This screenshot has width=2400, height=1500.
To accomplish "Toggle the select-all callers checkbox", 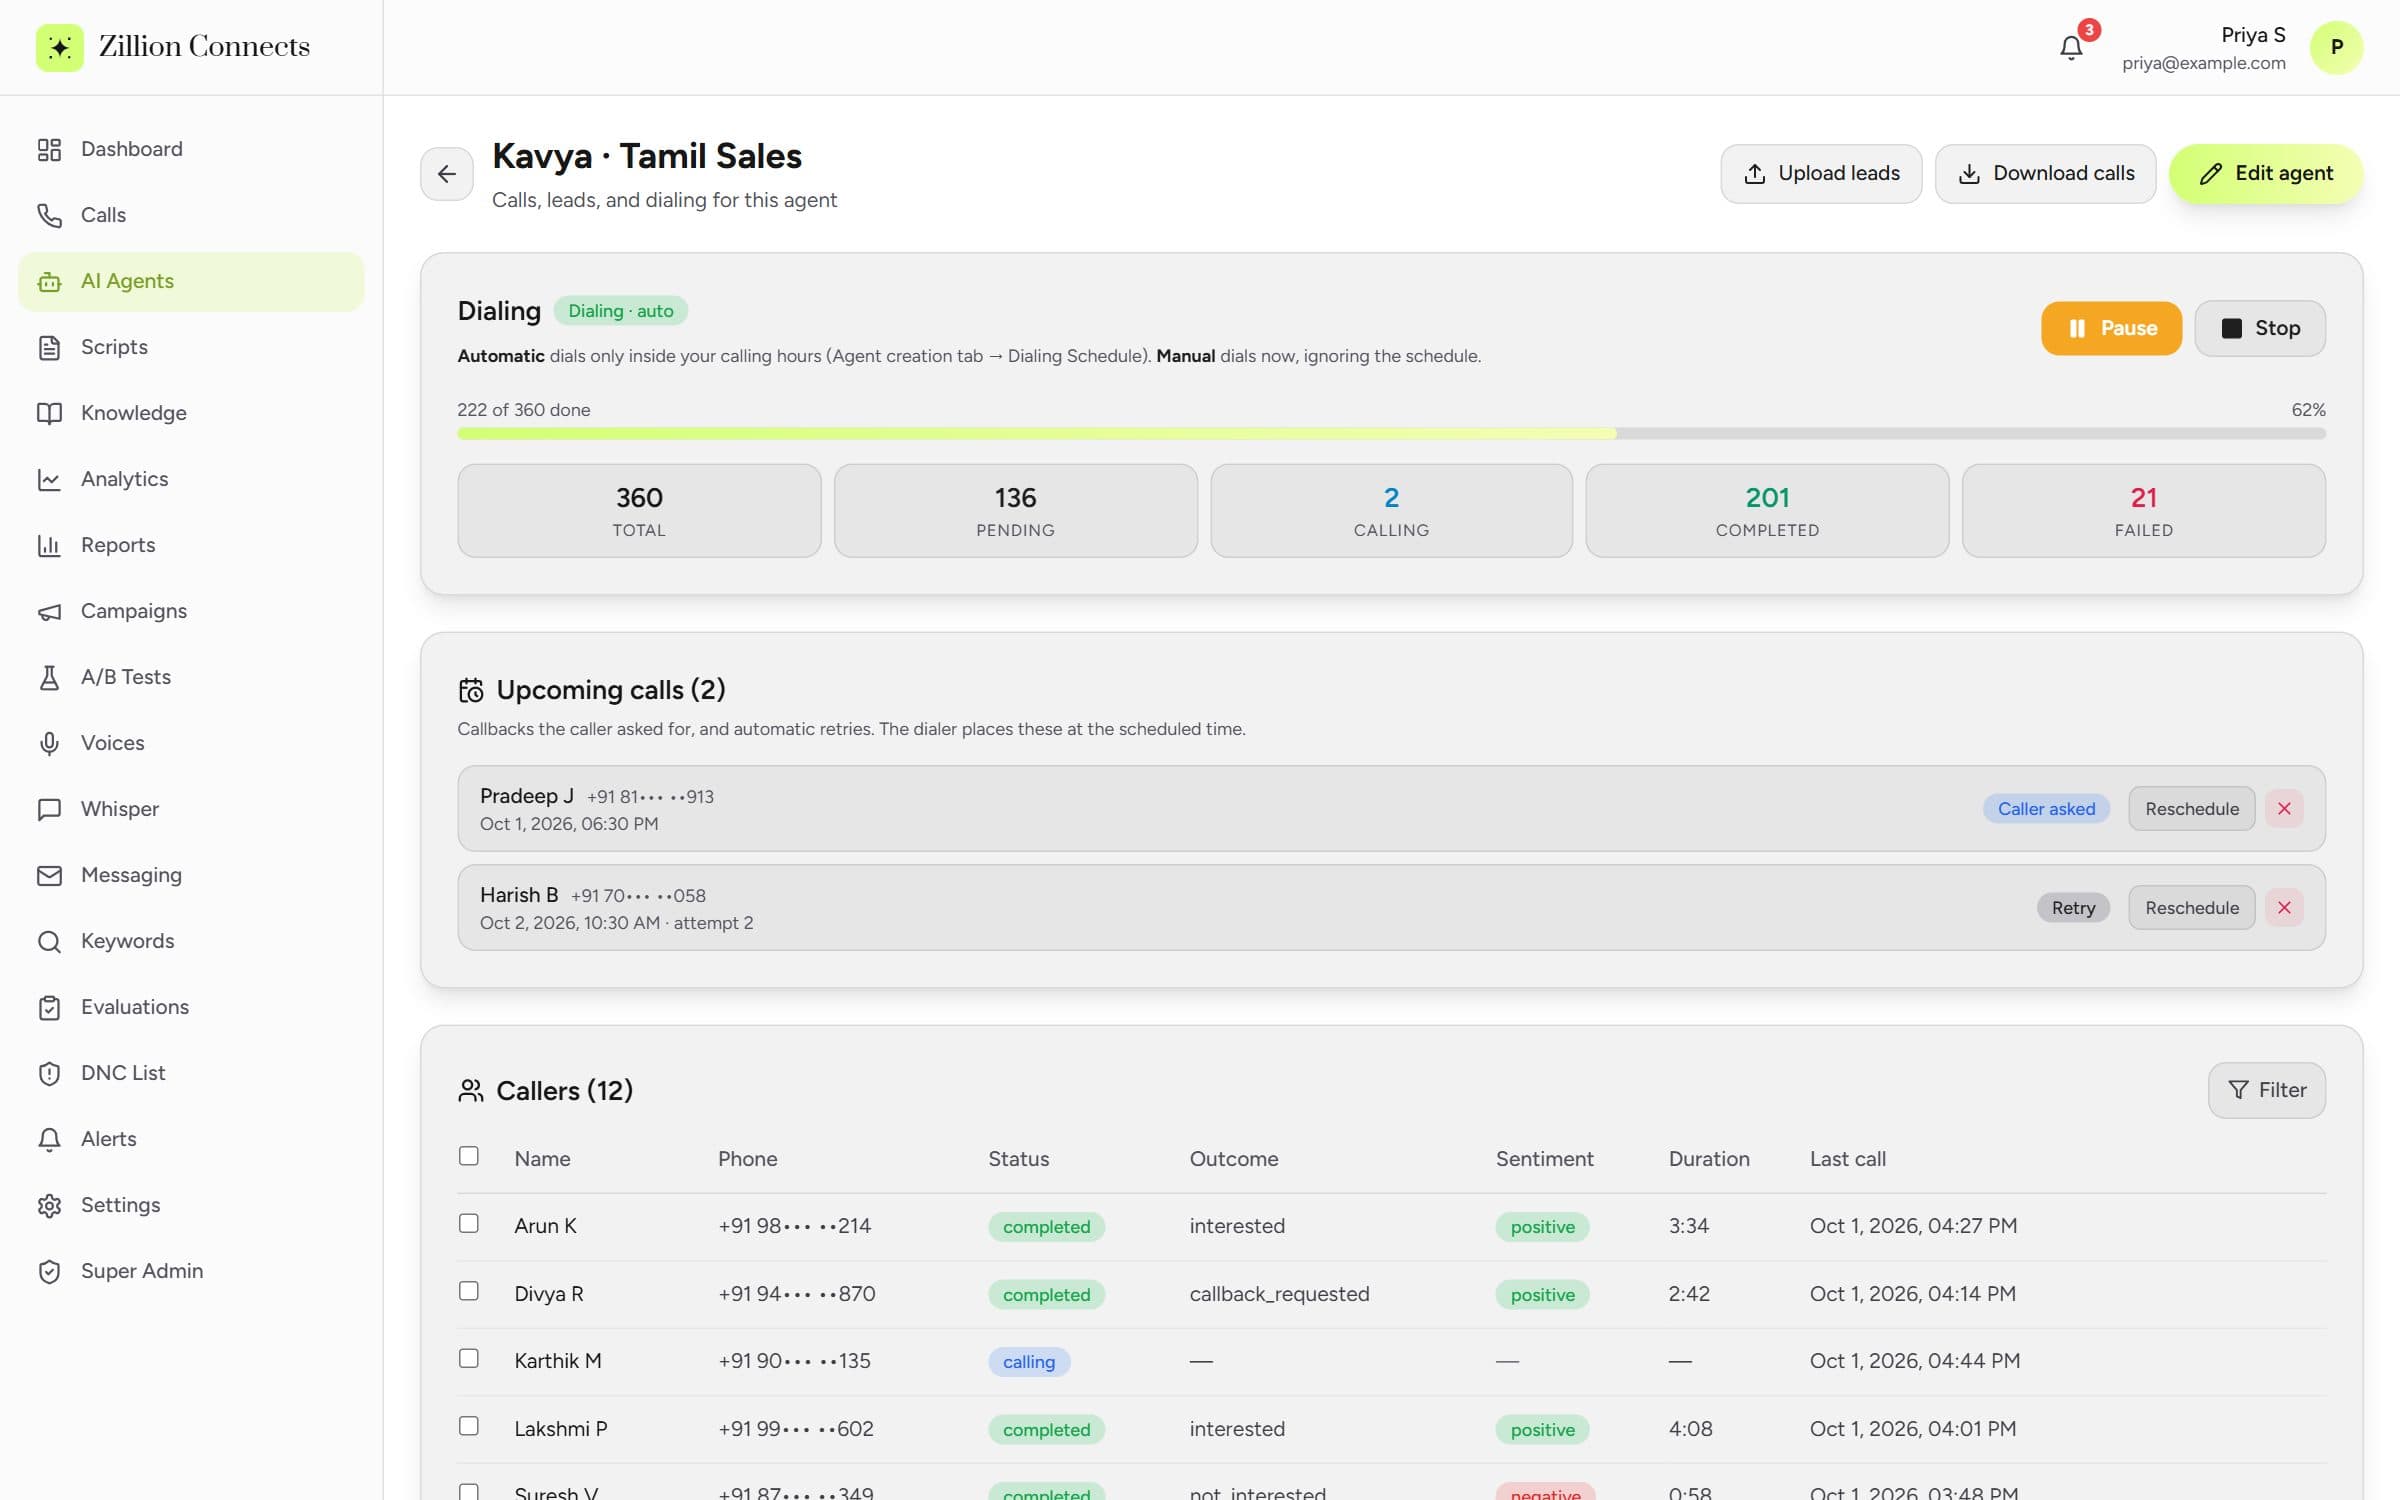I will click(468, 1156).
